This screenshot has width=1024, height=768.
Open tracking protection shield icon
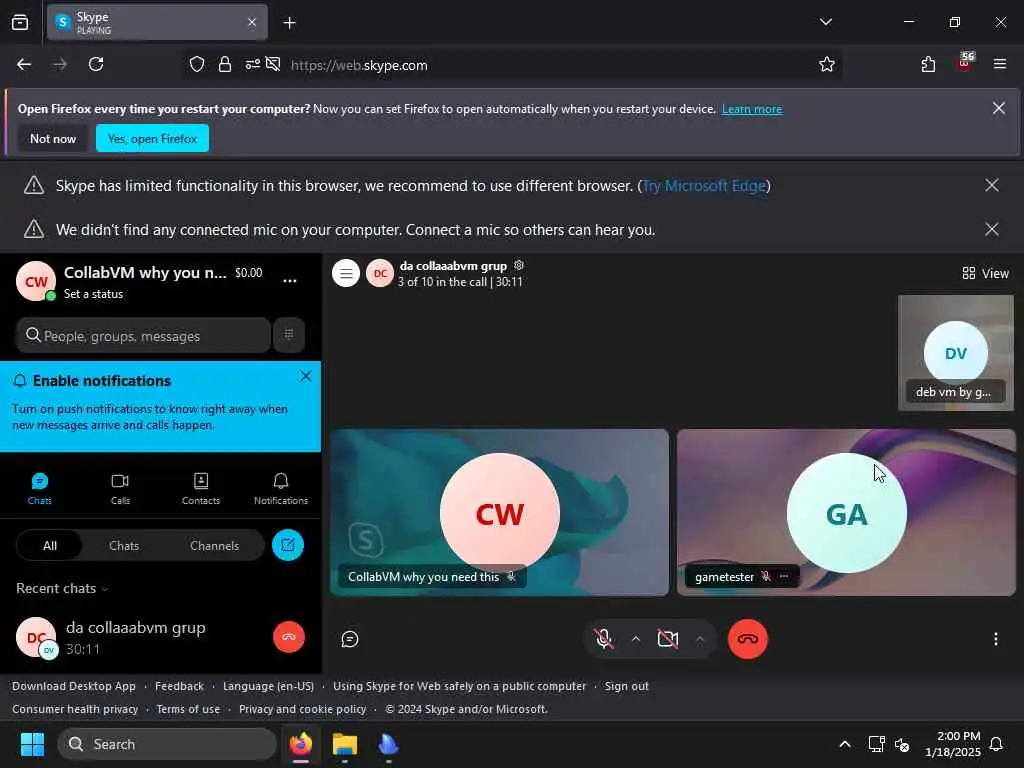point(197,64)
